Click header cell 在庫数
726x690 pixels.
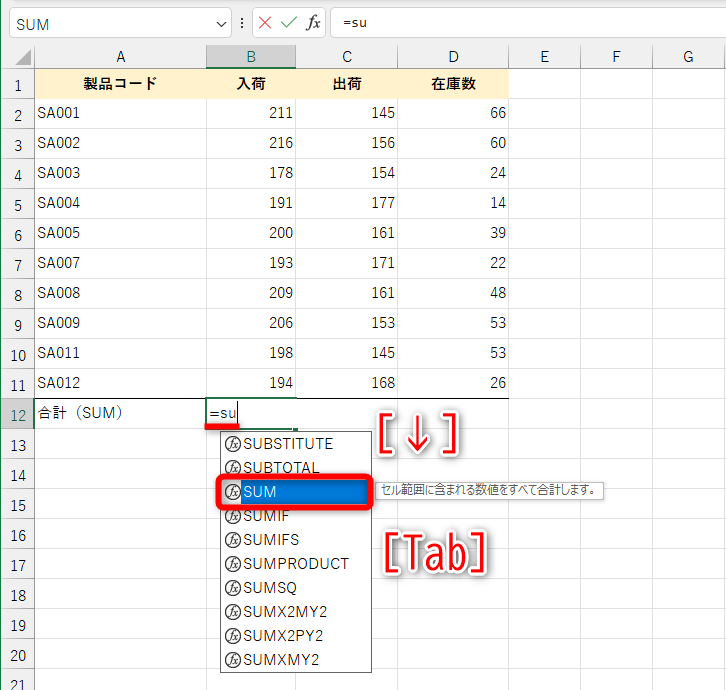click(x=453, y=84)
